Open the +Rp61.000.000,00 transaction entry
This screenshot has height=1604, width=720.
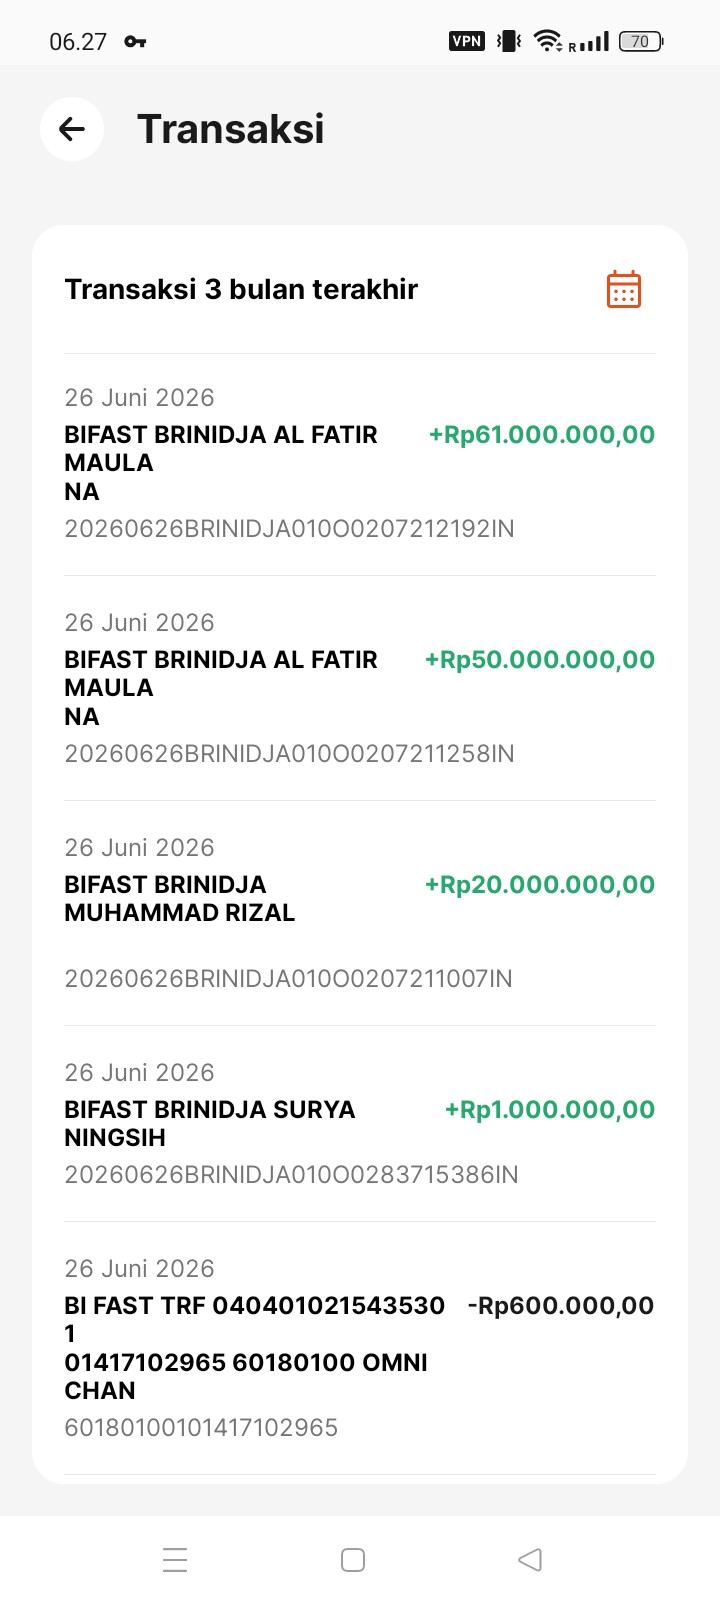tap(360, 464)
